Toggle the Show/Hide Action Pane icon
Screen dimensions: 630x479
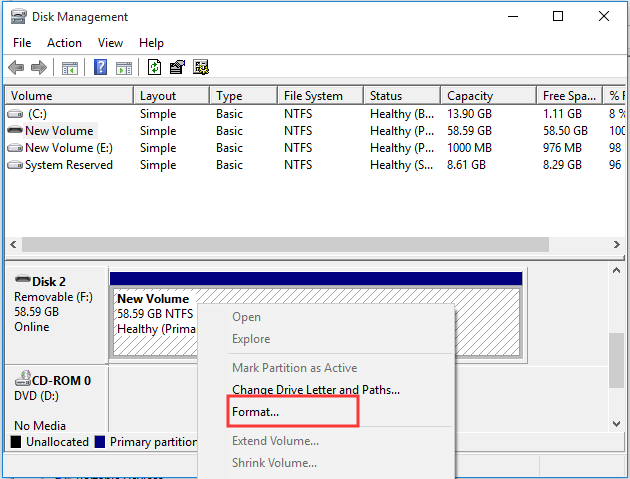tap(124, 68)
